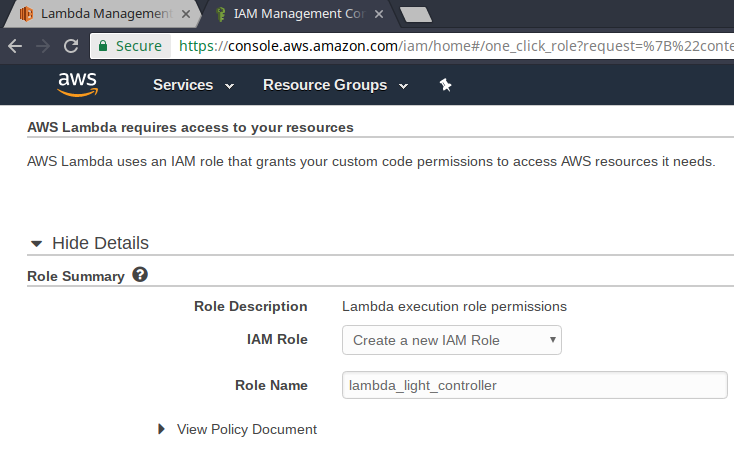
Task: Reload the page with the refresh icon
Action: tap(71, 46)
